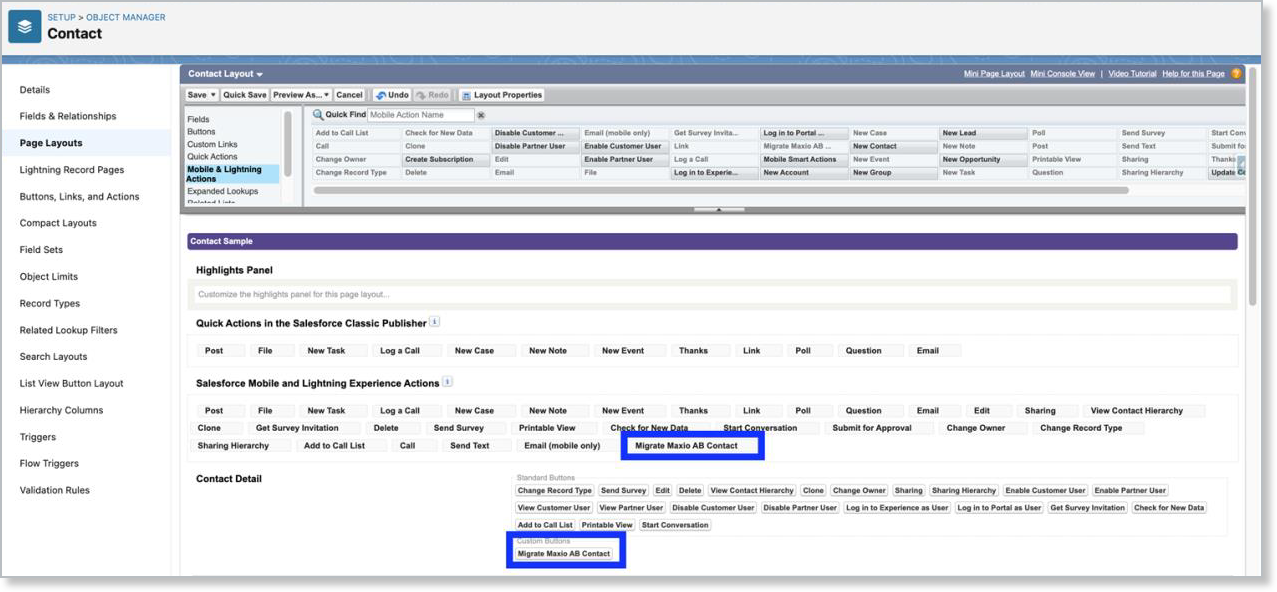This screenshot has height=592, width=1277.
Task: Collapse the palette using the divider handle
Action: point(719,210)
